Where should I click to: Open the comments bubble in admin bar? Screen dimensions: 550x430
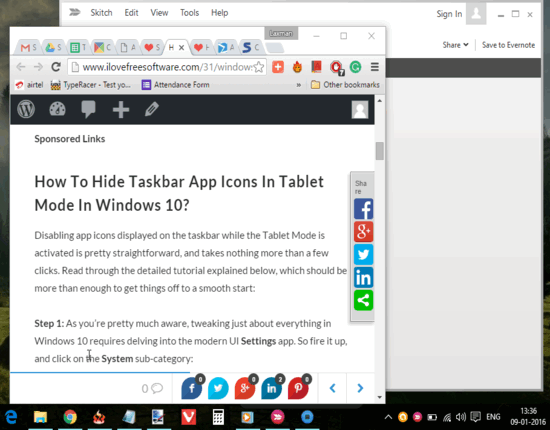88,109
